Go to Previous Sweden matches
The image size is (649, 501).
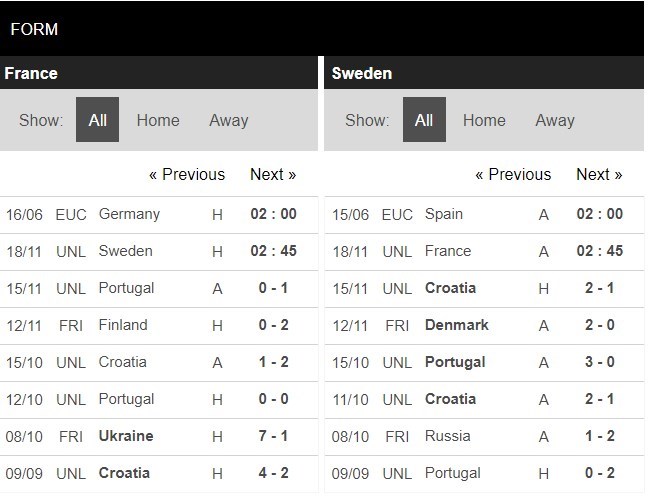point(513,174)
